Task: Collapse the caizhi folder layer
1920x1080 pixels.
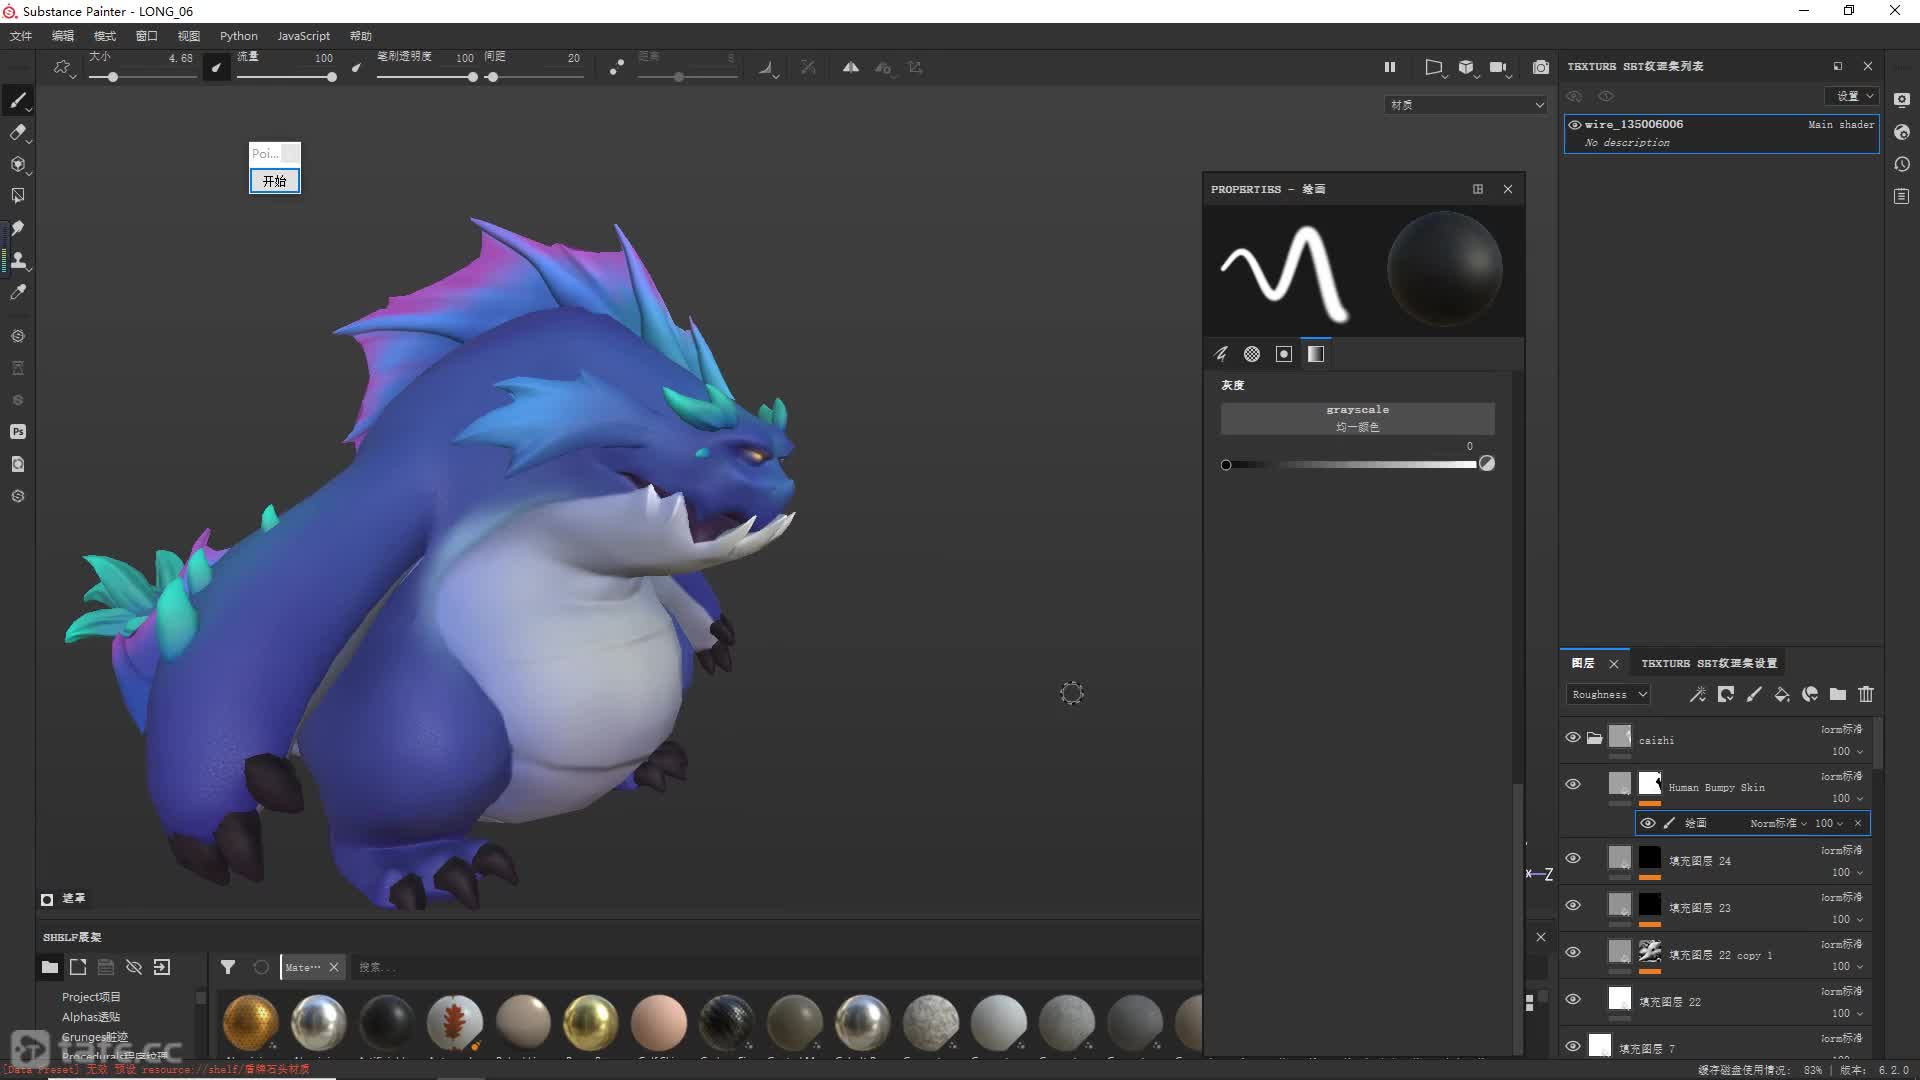Action: pyautogui.click(x=1594, y=738)
